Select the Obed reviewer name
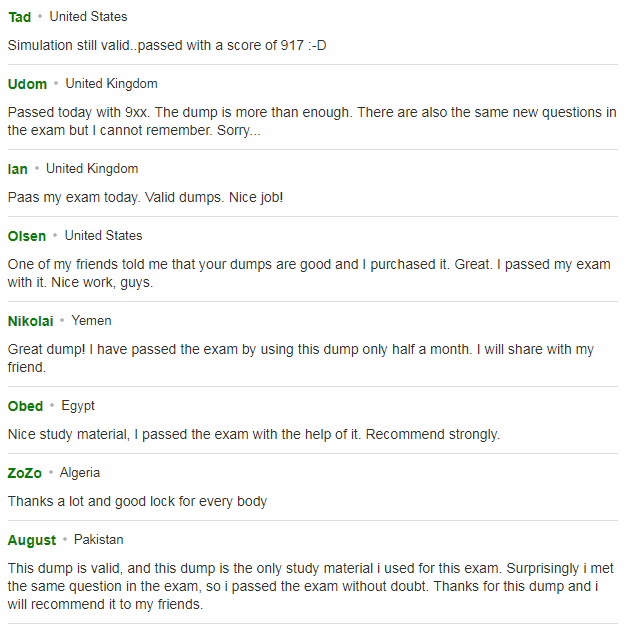 [x=25, y=406]
